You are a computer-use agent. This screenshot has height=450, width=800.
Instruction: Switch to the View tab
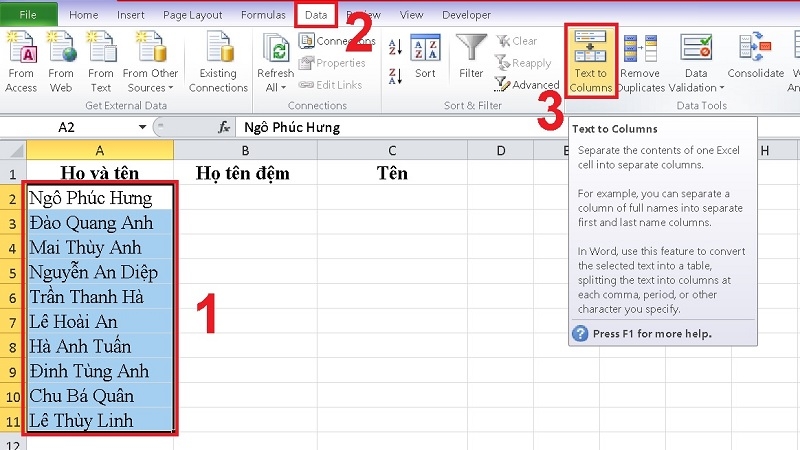[411, 15]
